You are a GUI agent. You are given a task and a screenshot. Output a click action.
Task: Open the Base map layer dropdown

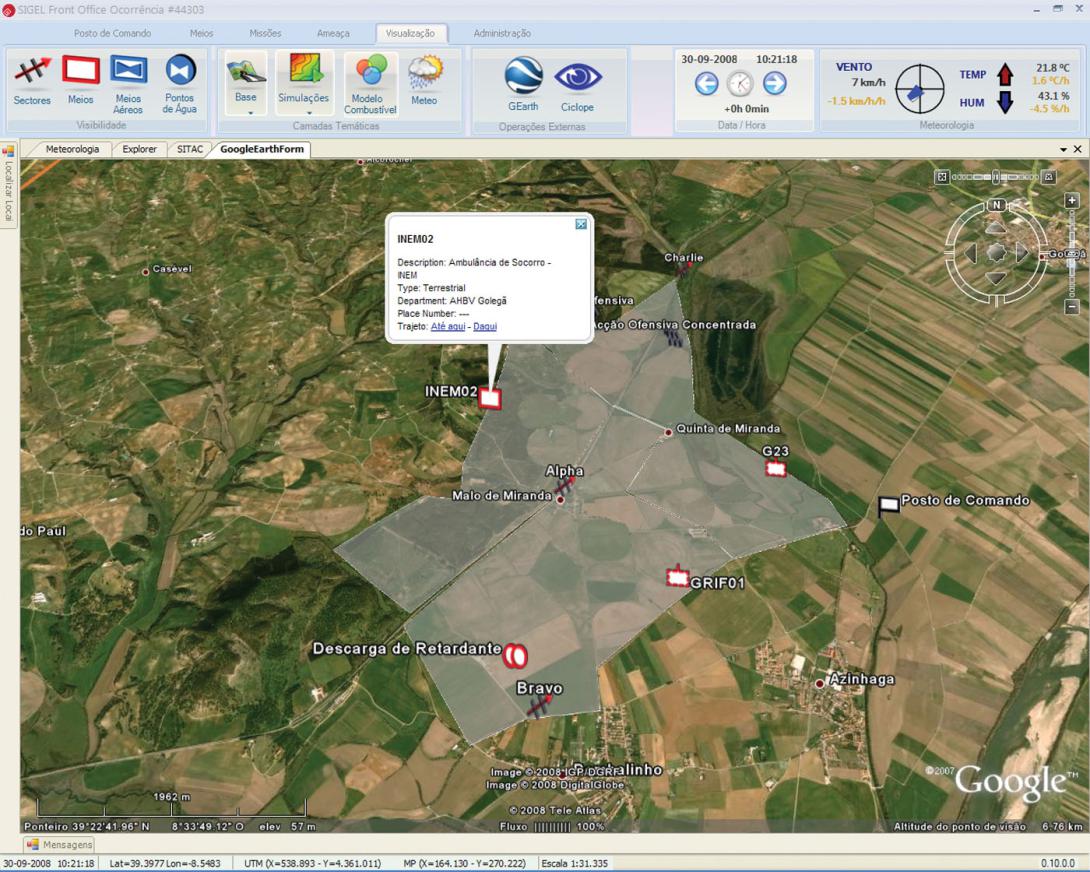coord(246,83)
